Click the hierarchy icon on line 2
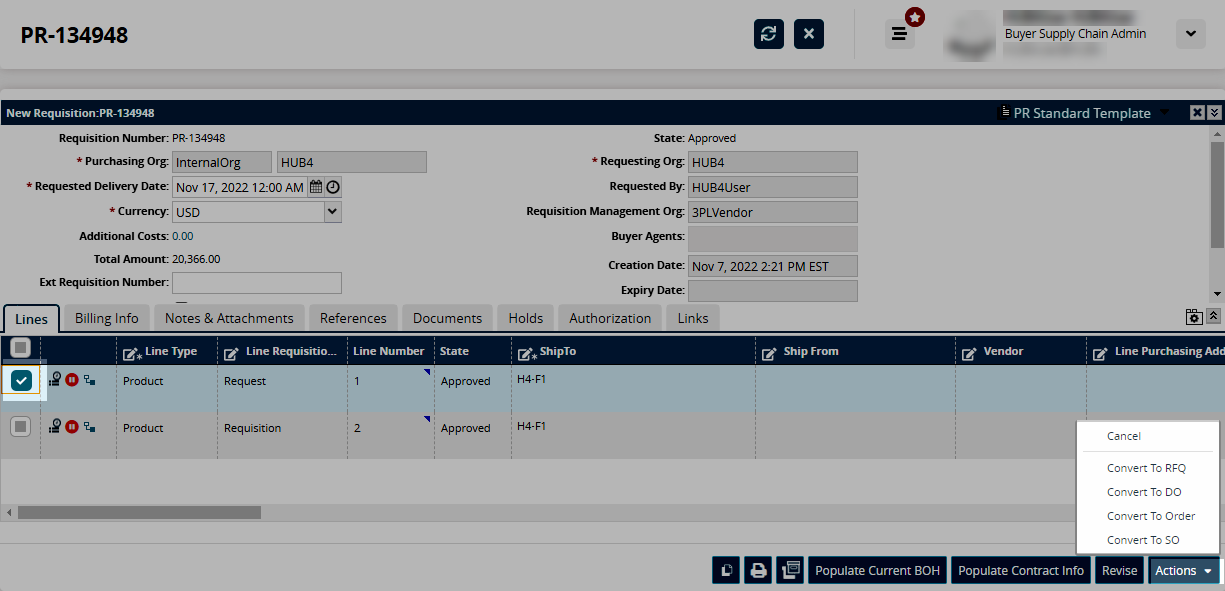 click(x=90, y=428)
